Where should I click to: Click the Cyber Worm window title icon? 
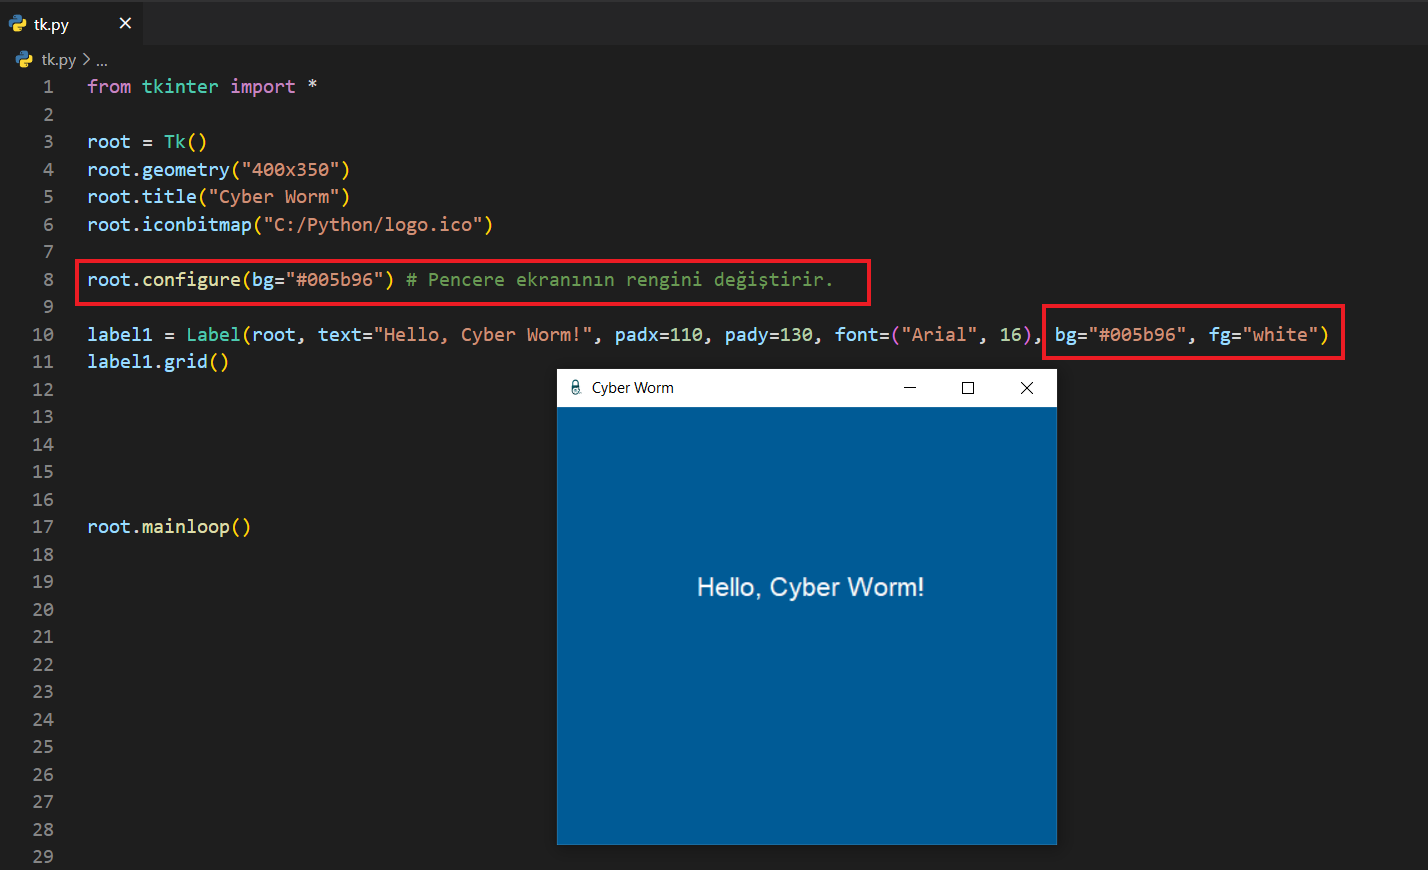575,388
